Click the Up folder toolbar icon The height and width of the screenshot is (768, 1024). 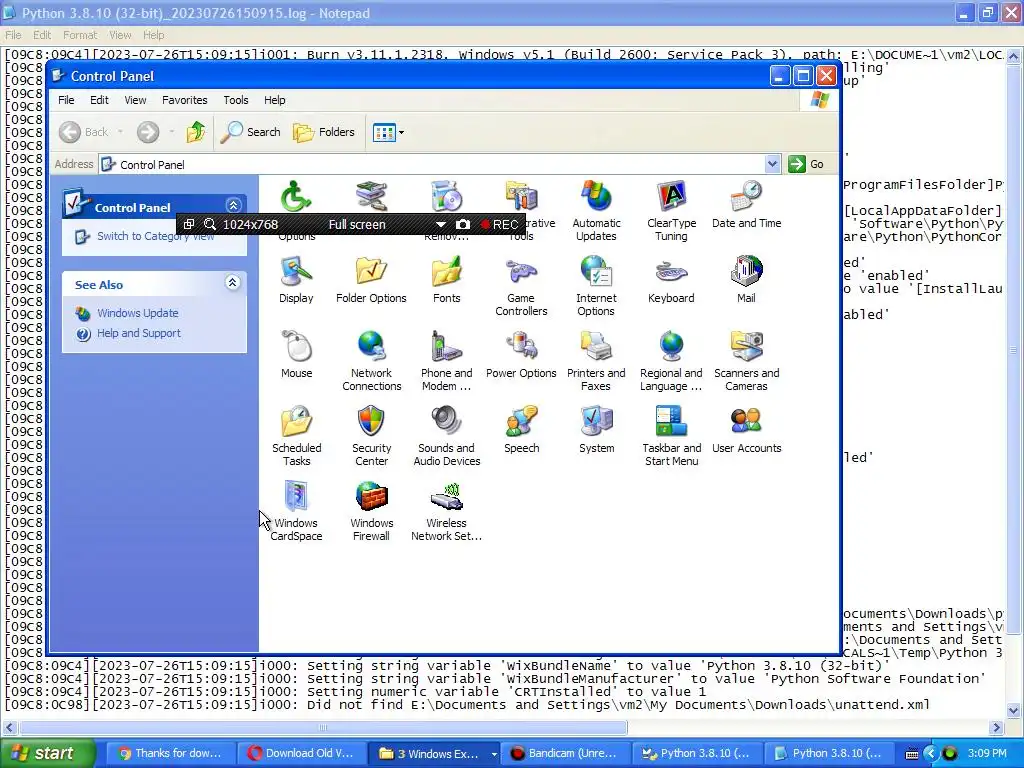click(195, 132)
